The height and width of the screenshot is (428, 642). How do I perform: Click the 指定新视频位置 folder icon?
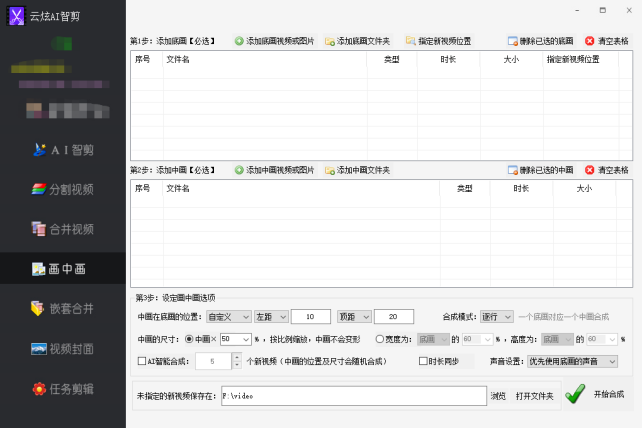click(411, 41)
